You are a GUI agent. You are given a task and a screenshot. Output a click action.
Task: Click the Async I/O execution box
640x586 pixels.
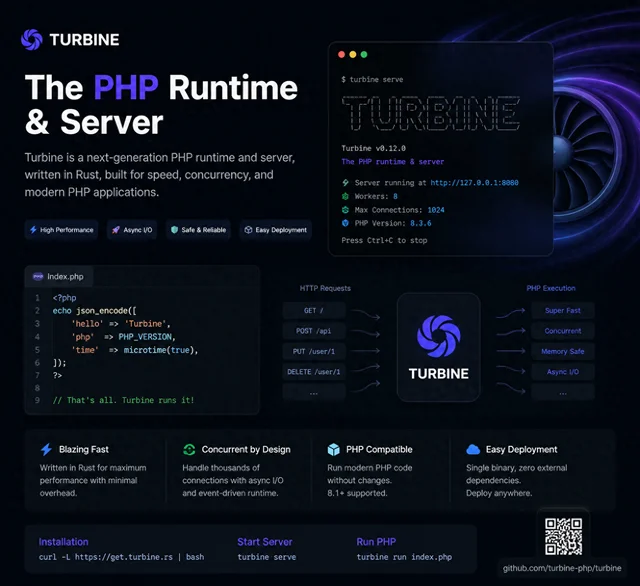[563, 372]
